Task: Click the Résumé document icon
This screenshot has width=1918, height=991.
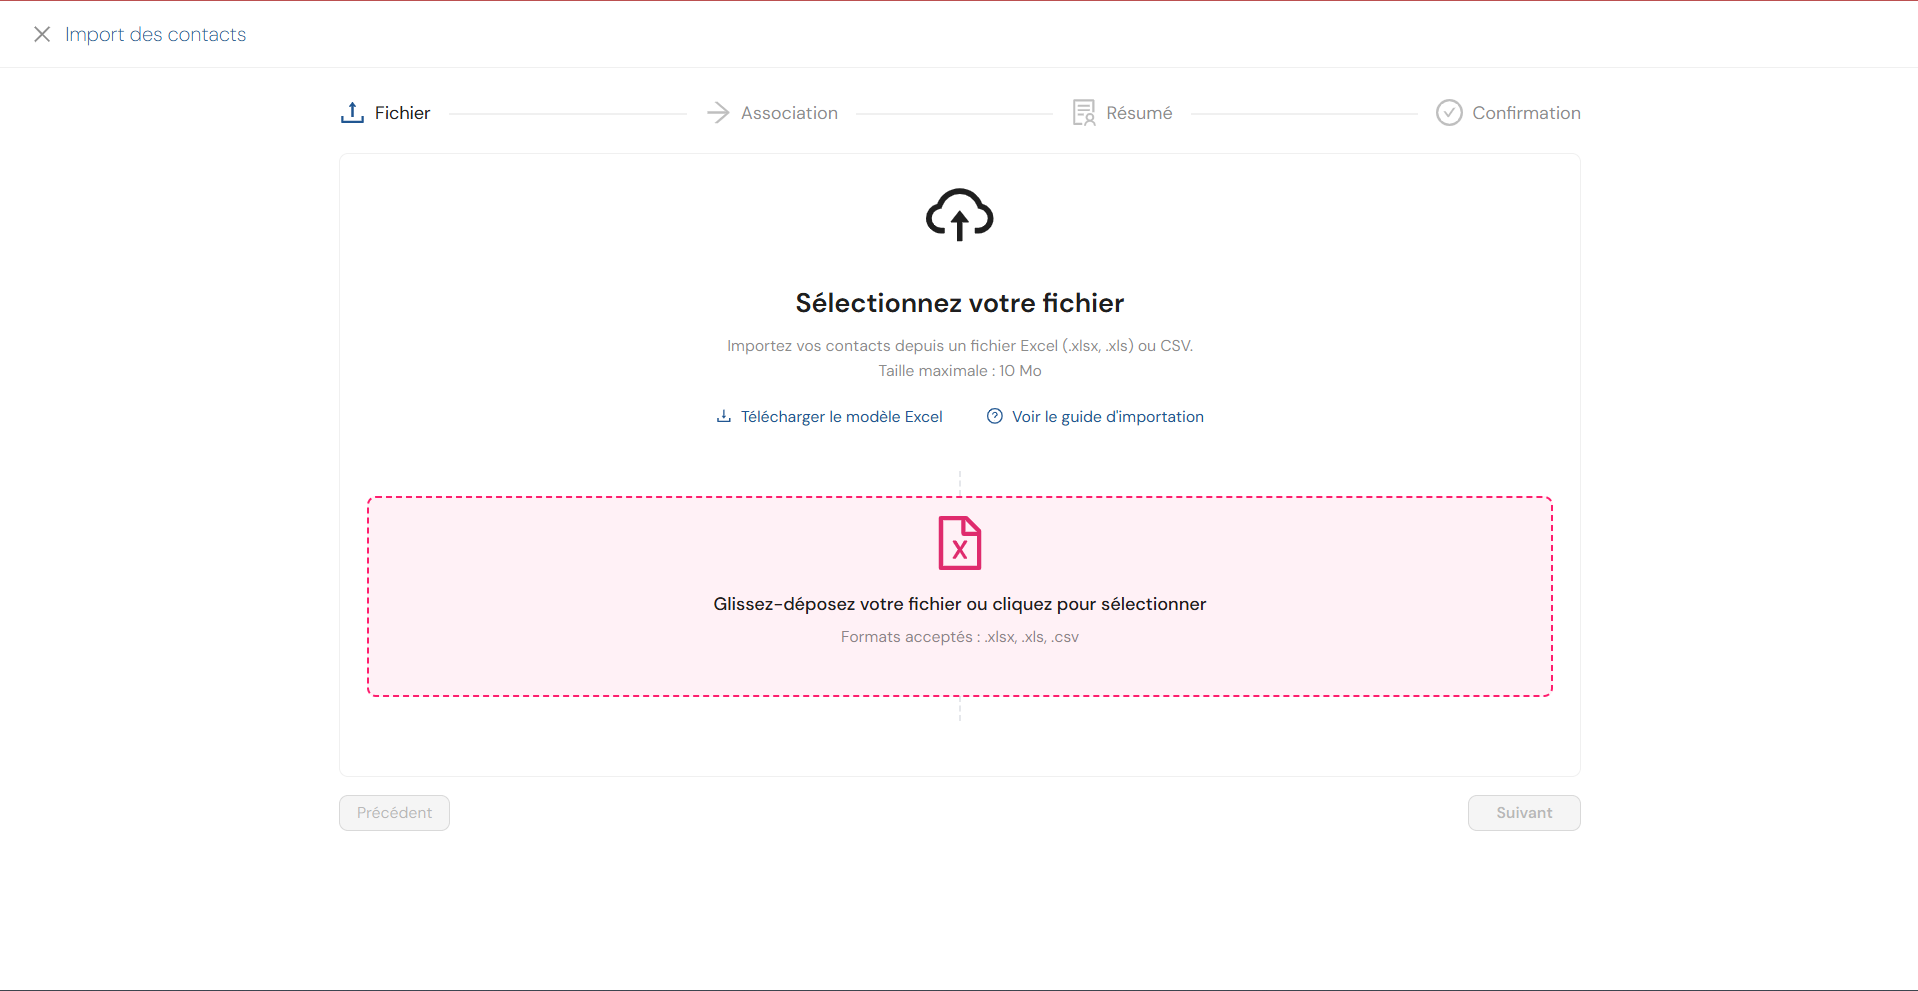Action: click(1084, 113)
